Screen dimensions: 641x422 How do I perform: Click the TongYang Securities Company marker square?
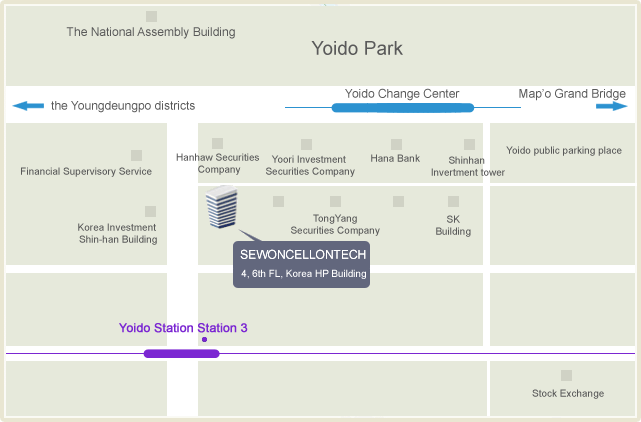pos(336,202)
